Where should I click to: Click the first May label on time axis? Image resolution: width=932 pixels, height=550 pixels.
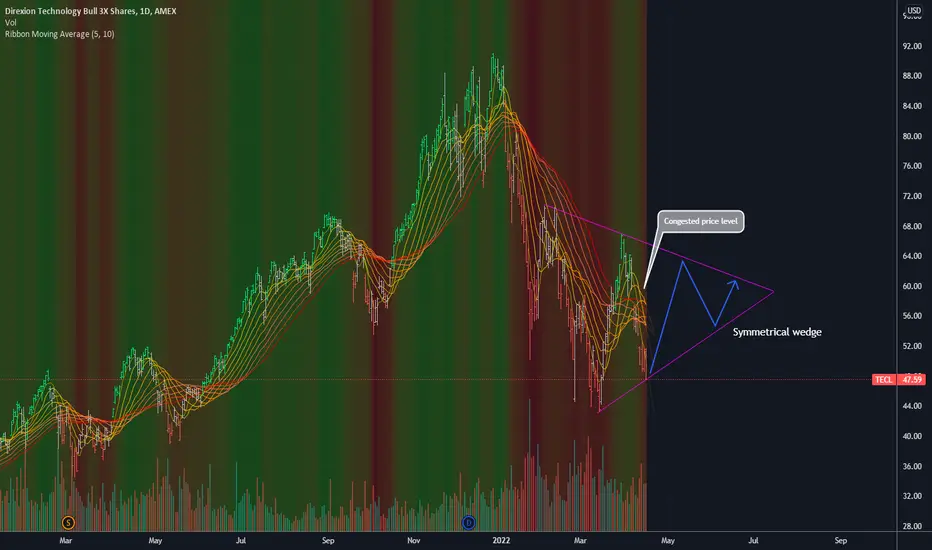[x=155, y=540]
